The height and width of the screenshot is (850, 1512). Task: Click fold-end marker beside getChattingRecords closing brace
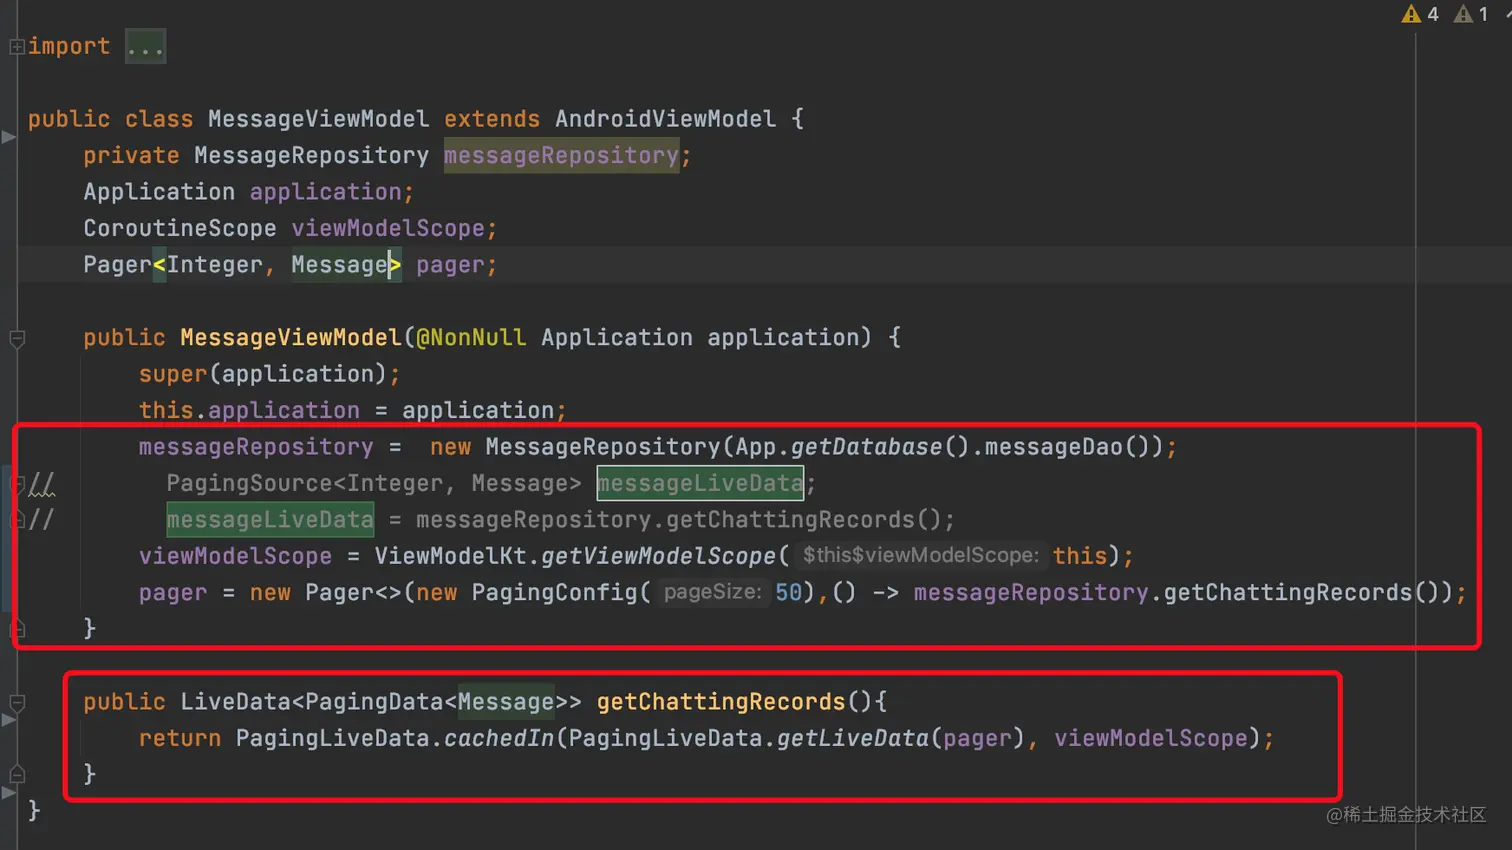17,774
